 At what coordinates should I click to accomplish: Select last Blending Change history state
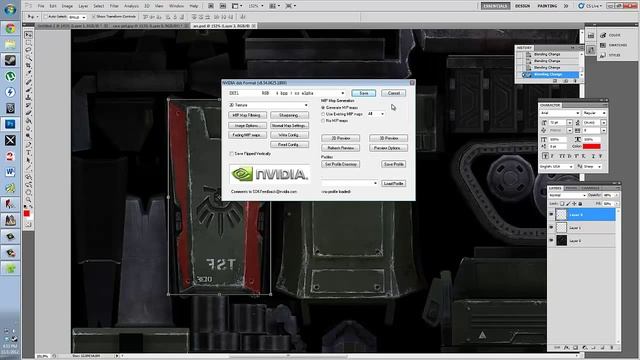tap(551, 75)
